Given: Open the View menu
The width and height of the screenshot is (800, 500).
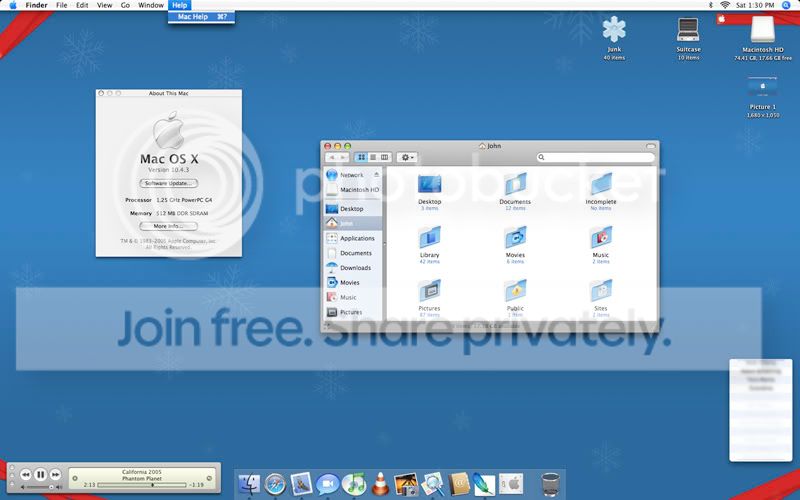Looking at the screenshot, I should click(105, 5).
